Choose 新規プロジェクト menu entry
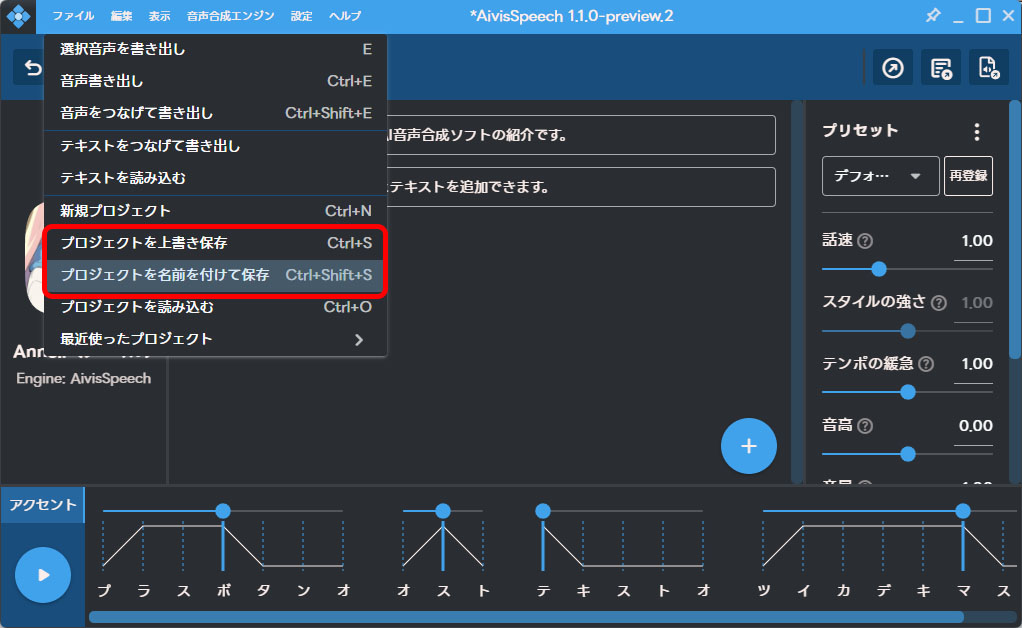Screen dimensions: 1022x628 click(x=215, y=210)
